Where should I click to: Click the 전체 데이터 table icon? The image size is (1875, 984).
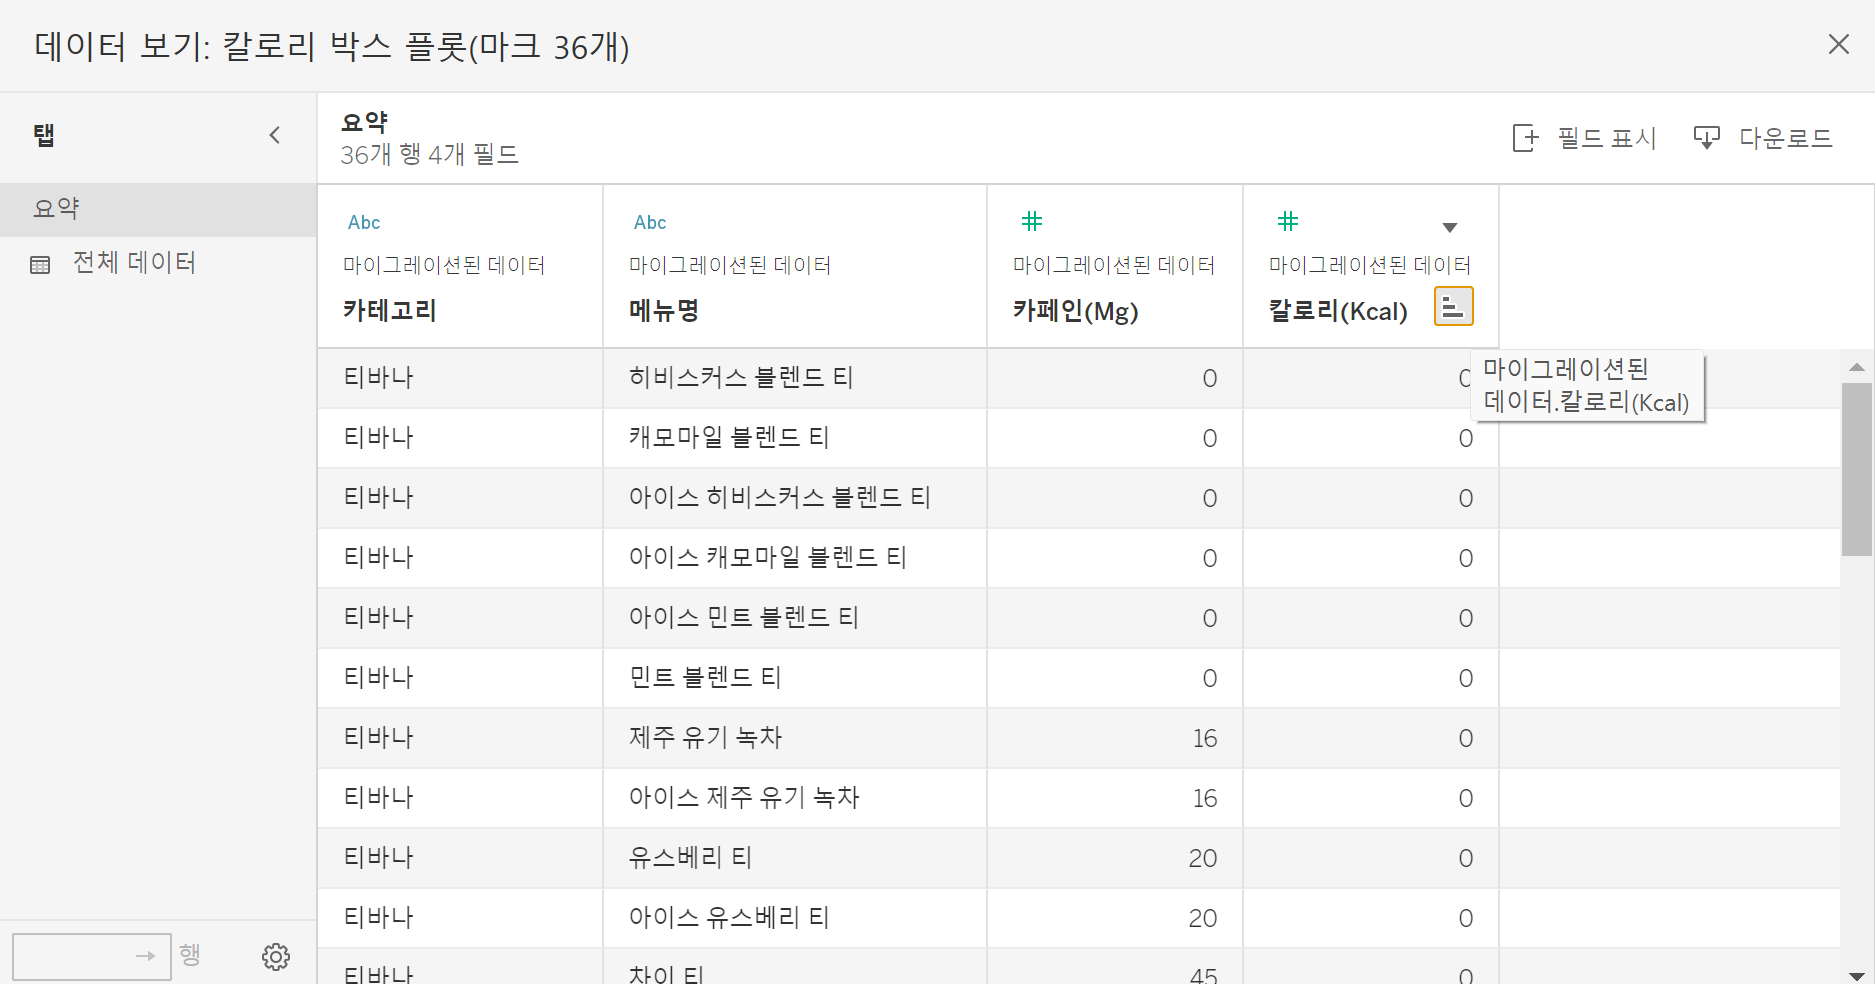click(x=40, y=265)
